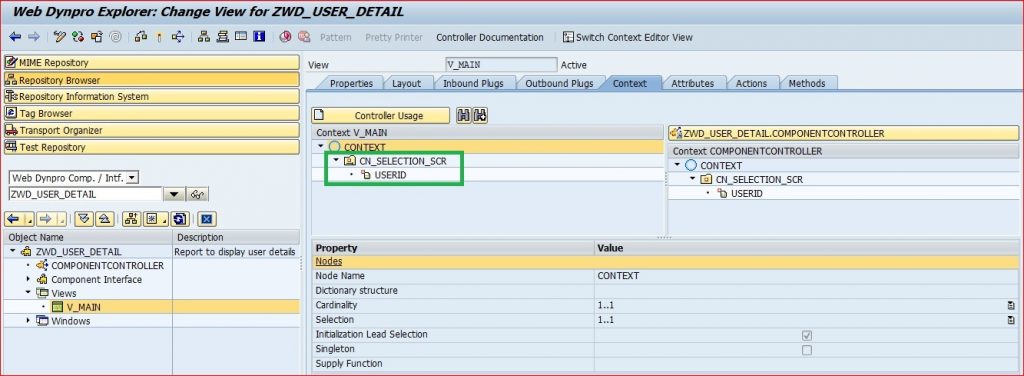Click Collapse All Nodes icon in tree toolbar

[x=104, y=219]
